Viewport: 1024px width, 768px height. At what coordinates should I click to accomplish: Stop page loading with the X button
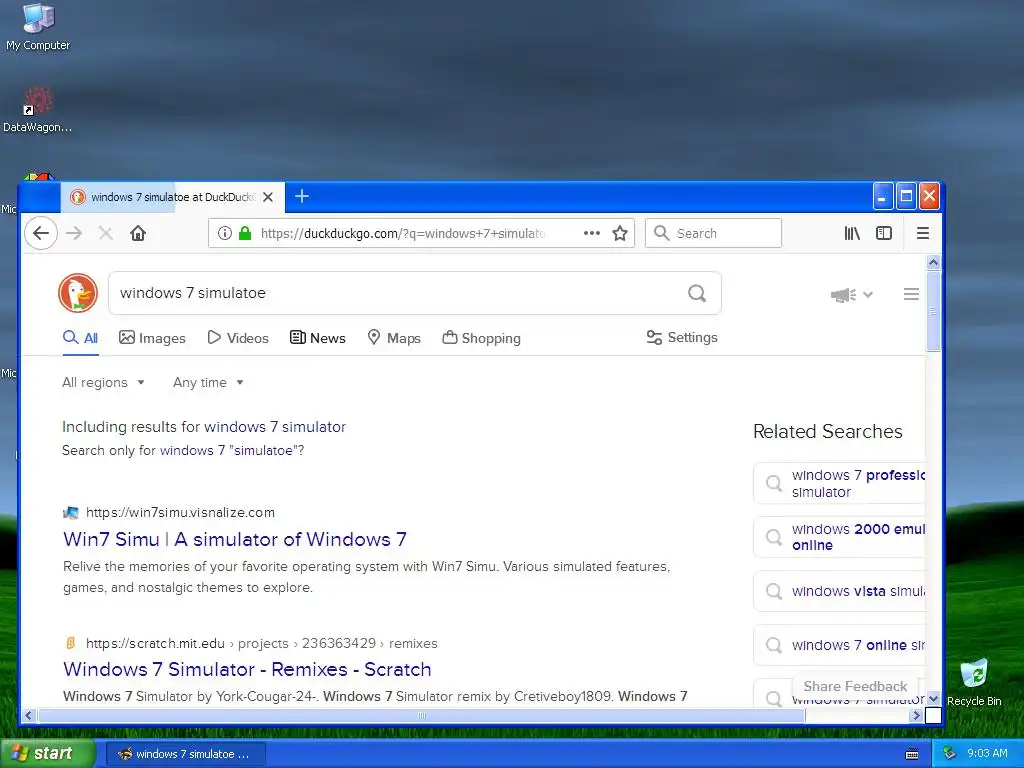point(106,233)
